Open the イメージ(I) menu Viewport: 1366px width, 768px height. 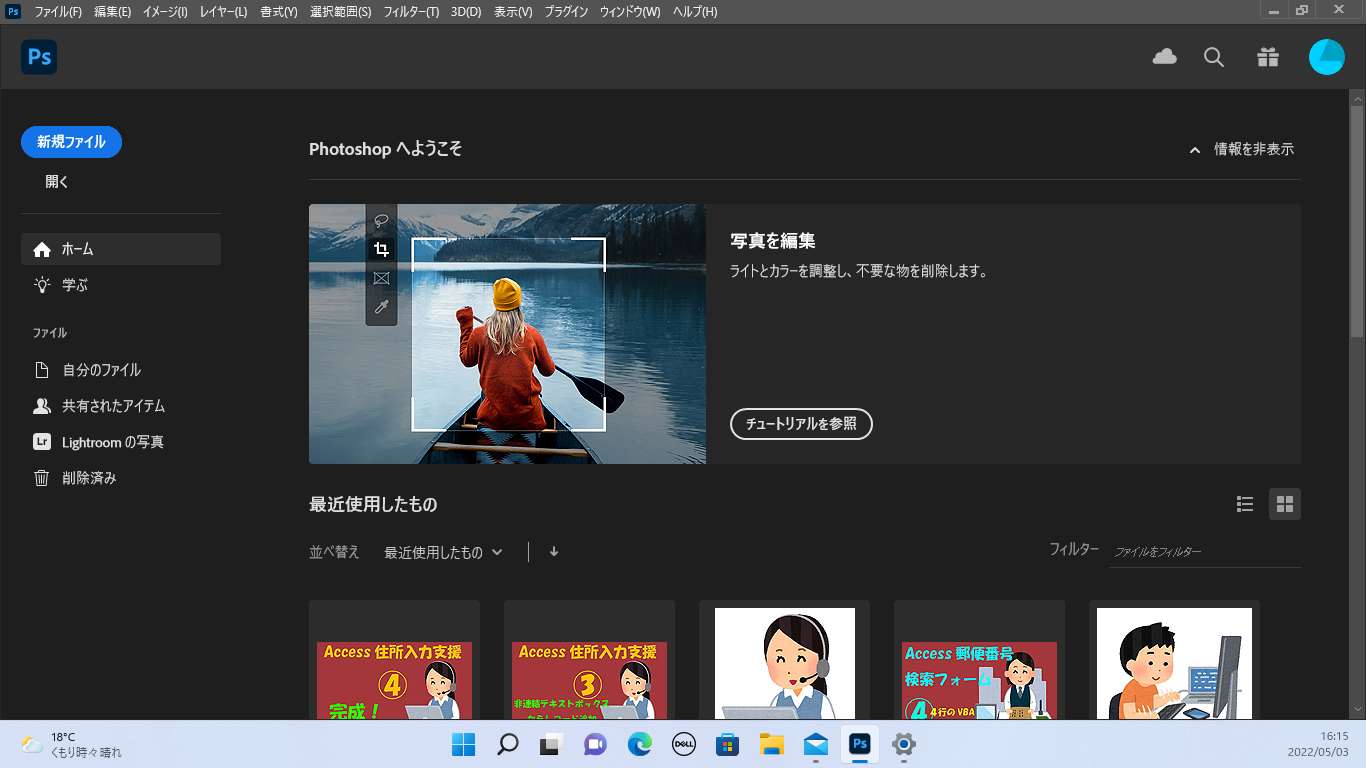pos(165,12)
